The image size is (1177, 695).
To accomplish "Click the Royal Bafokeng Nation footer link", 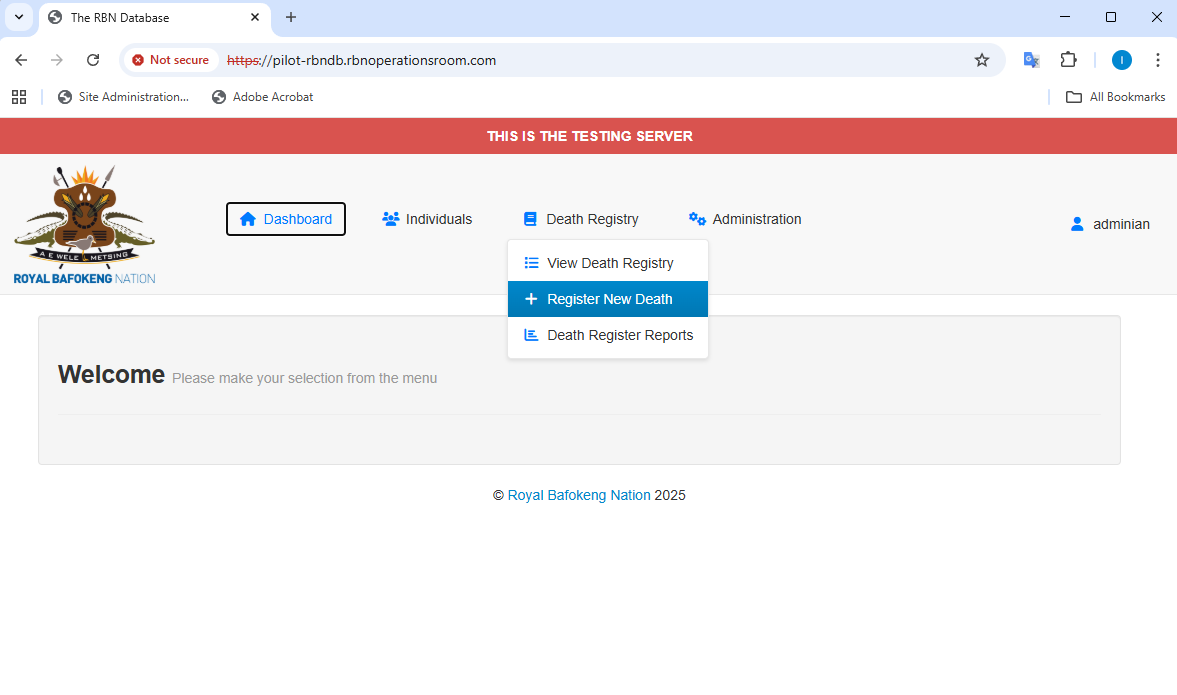I will point(579,495).
